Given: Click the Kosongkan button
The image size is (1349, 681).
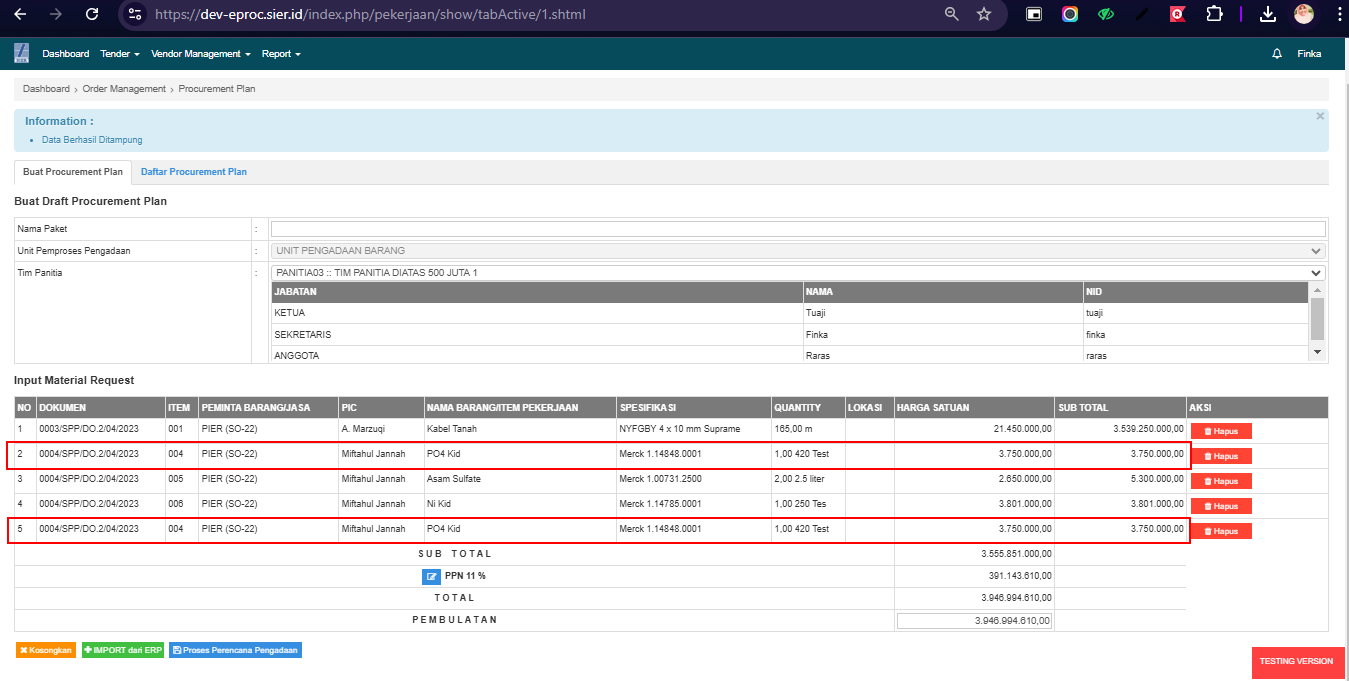Looking at the screenshot, I should pyautogui.click(x=46, y=650).
